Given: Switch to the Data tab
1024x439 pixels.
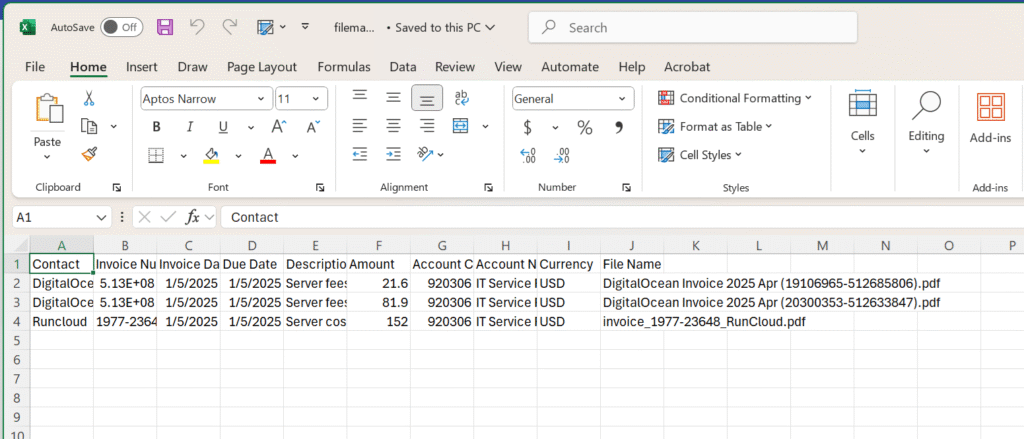Looking at the screenshot, I should 403,67.
